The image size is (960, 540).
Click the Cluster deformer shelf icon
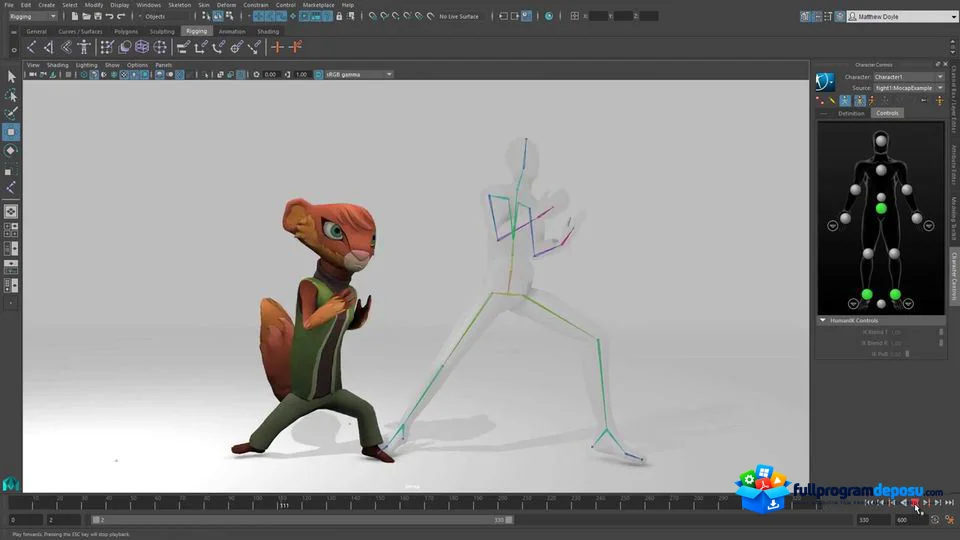[x=160, y=47]
